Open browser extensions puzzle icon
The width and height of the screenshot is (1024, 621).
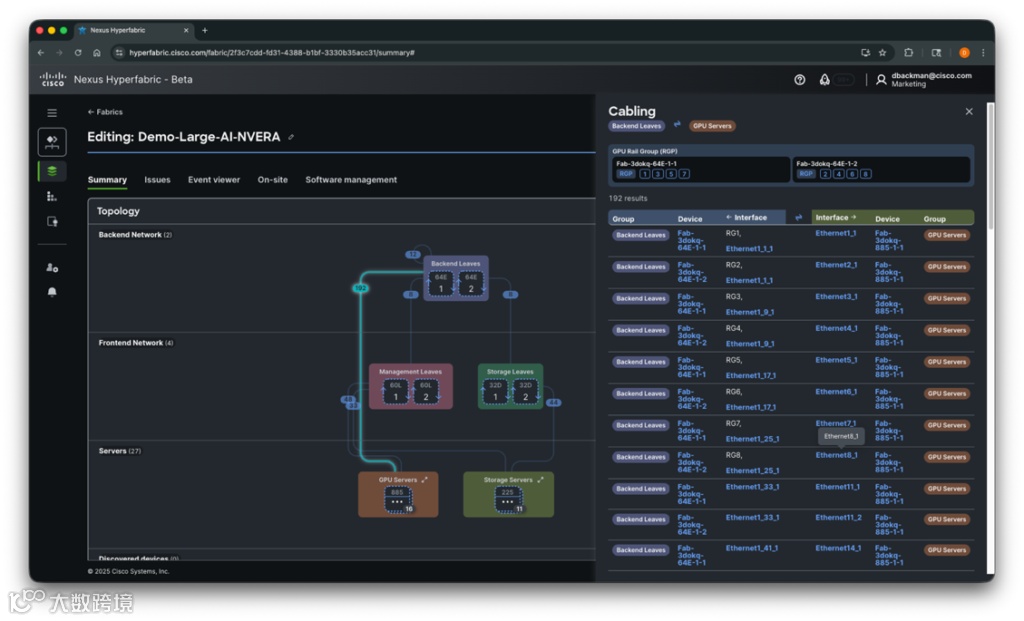pyautogui.click(x=908, y=53)
